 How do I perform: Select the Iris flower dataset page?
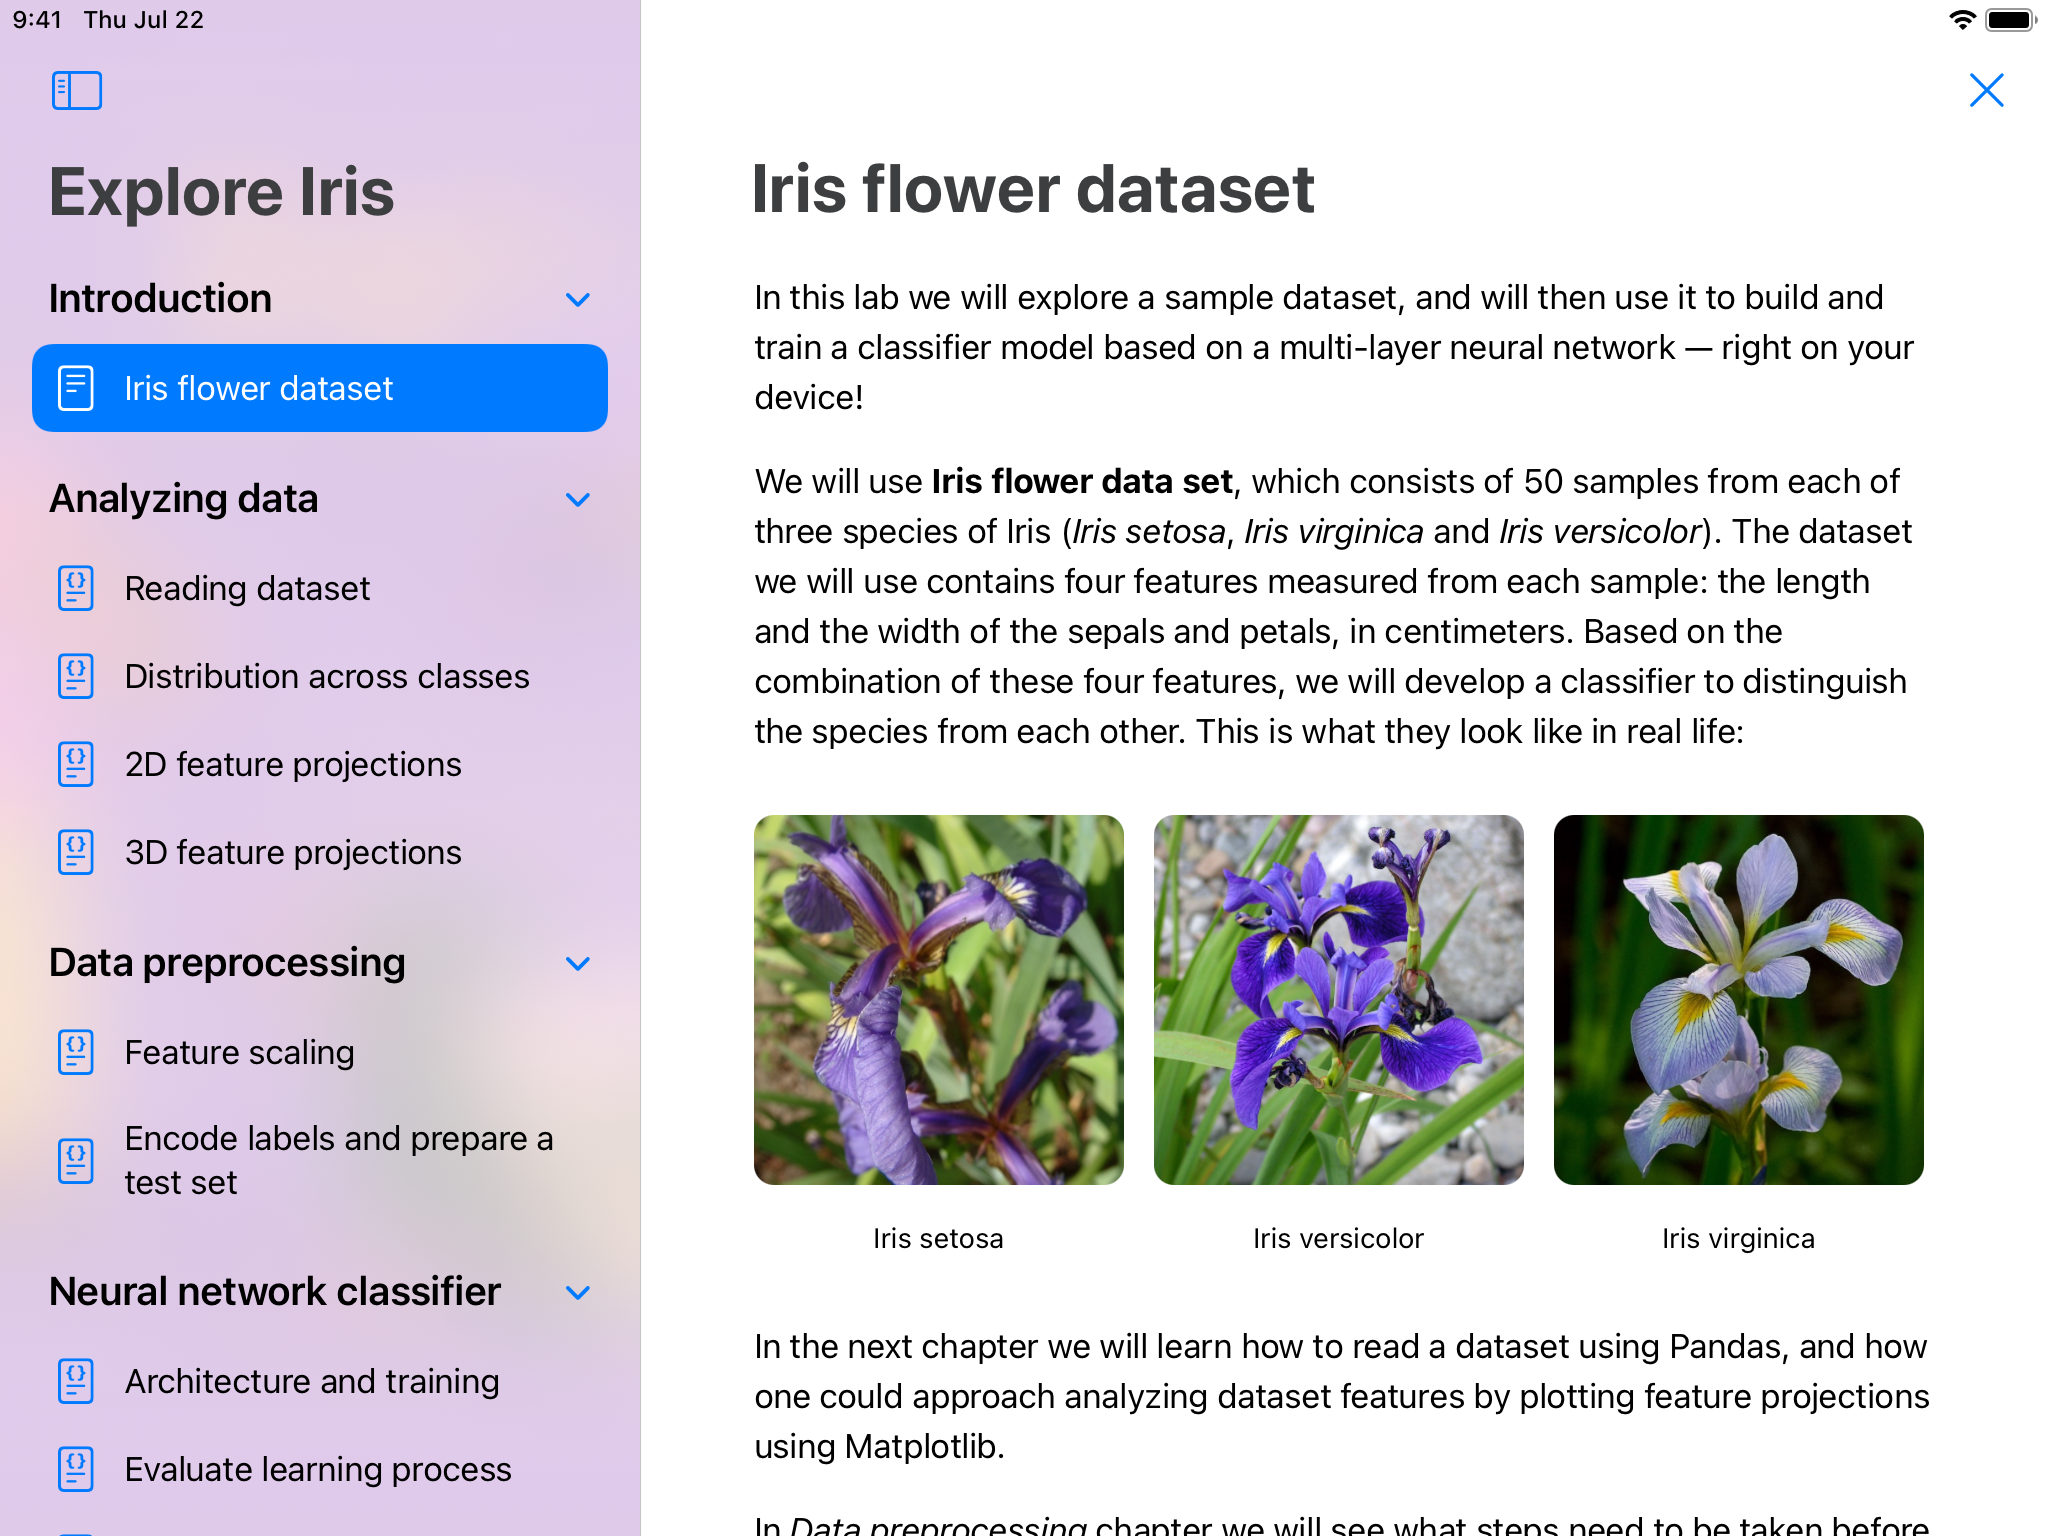(320, 388)
